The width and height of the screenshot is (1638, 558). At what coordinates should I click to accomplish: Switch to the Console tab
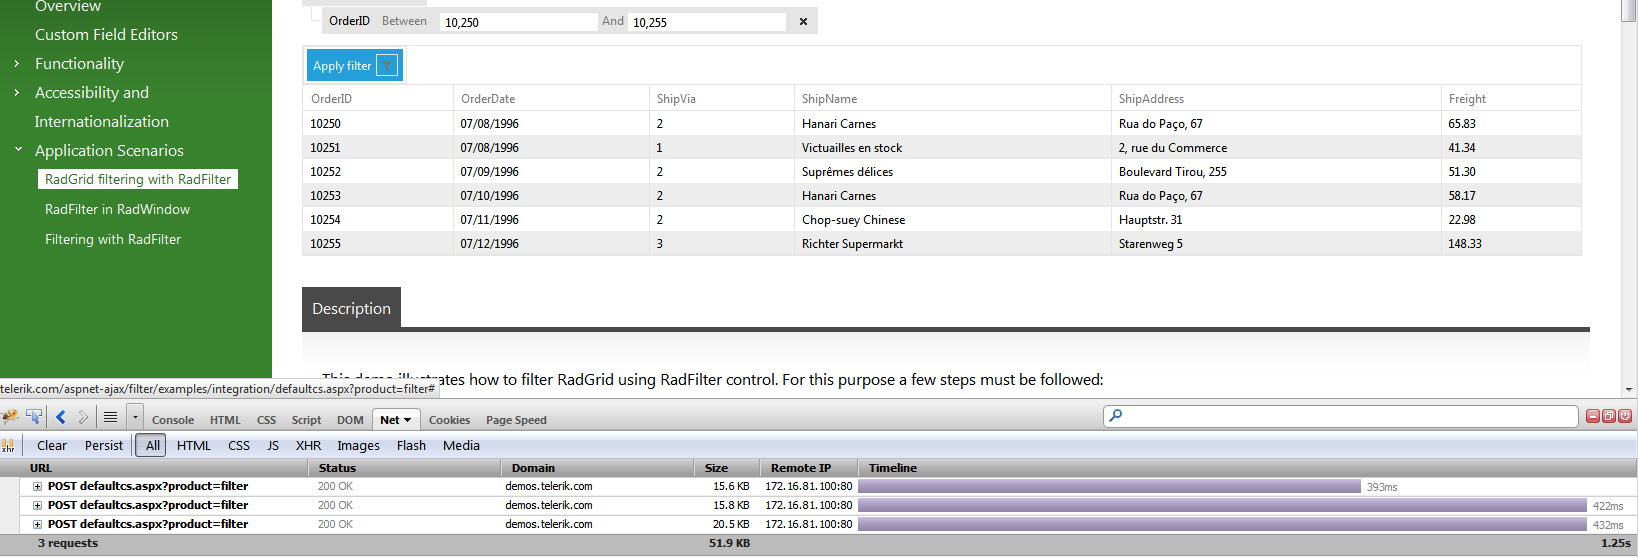pos(173,420)
